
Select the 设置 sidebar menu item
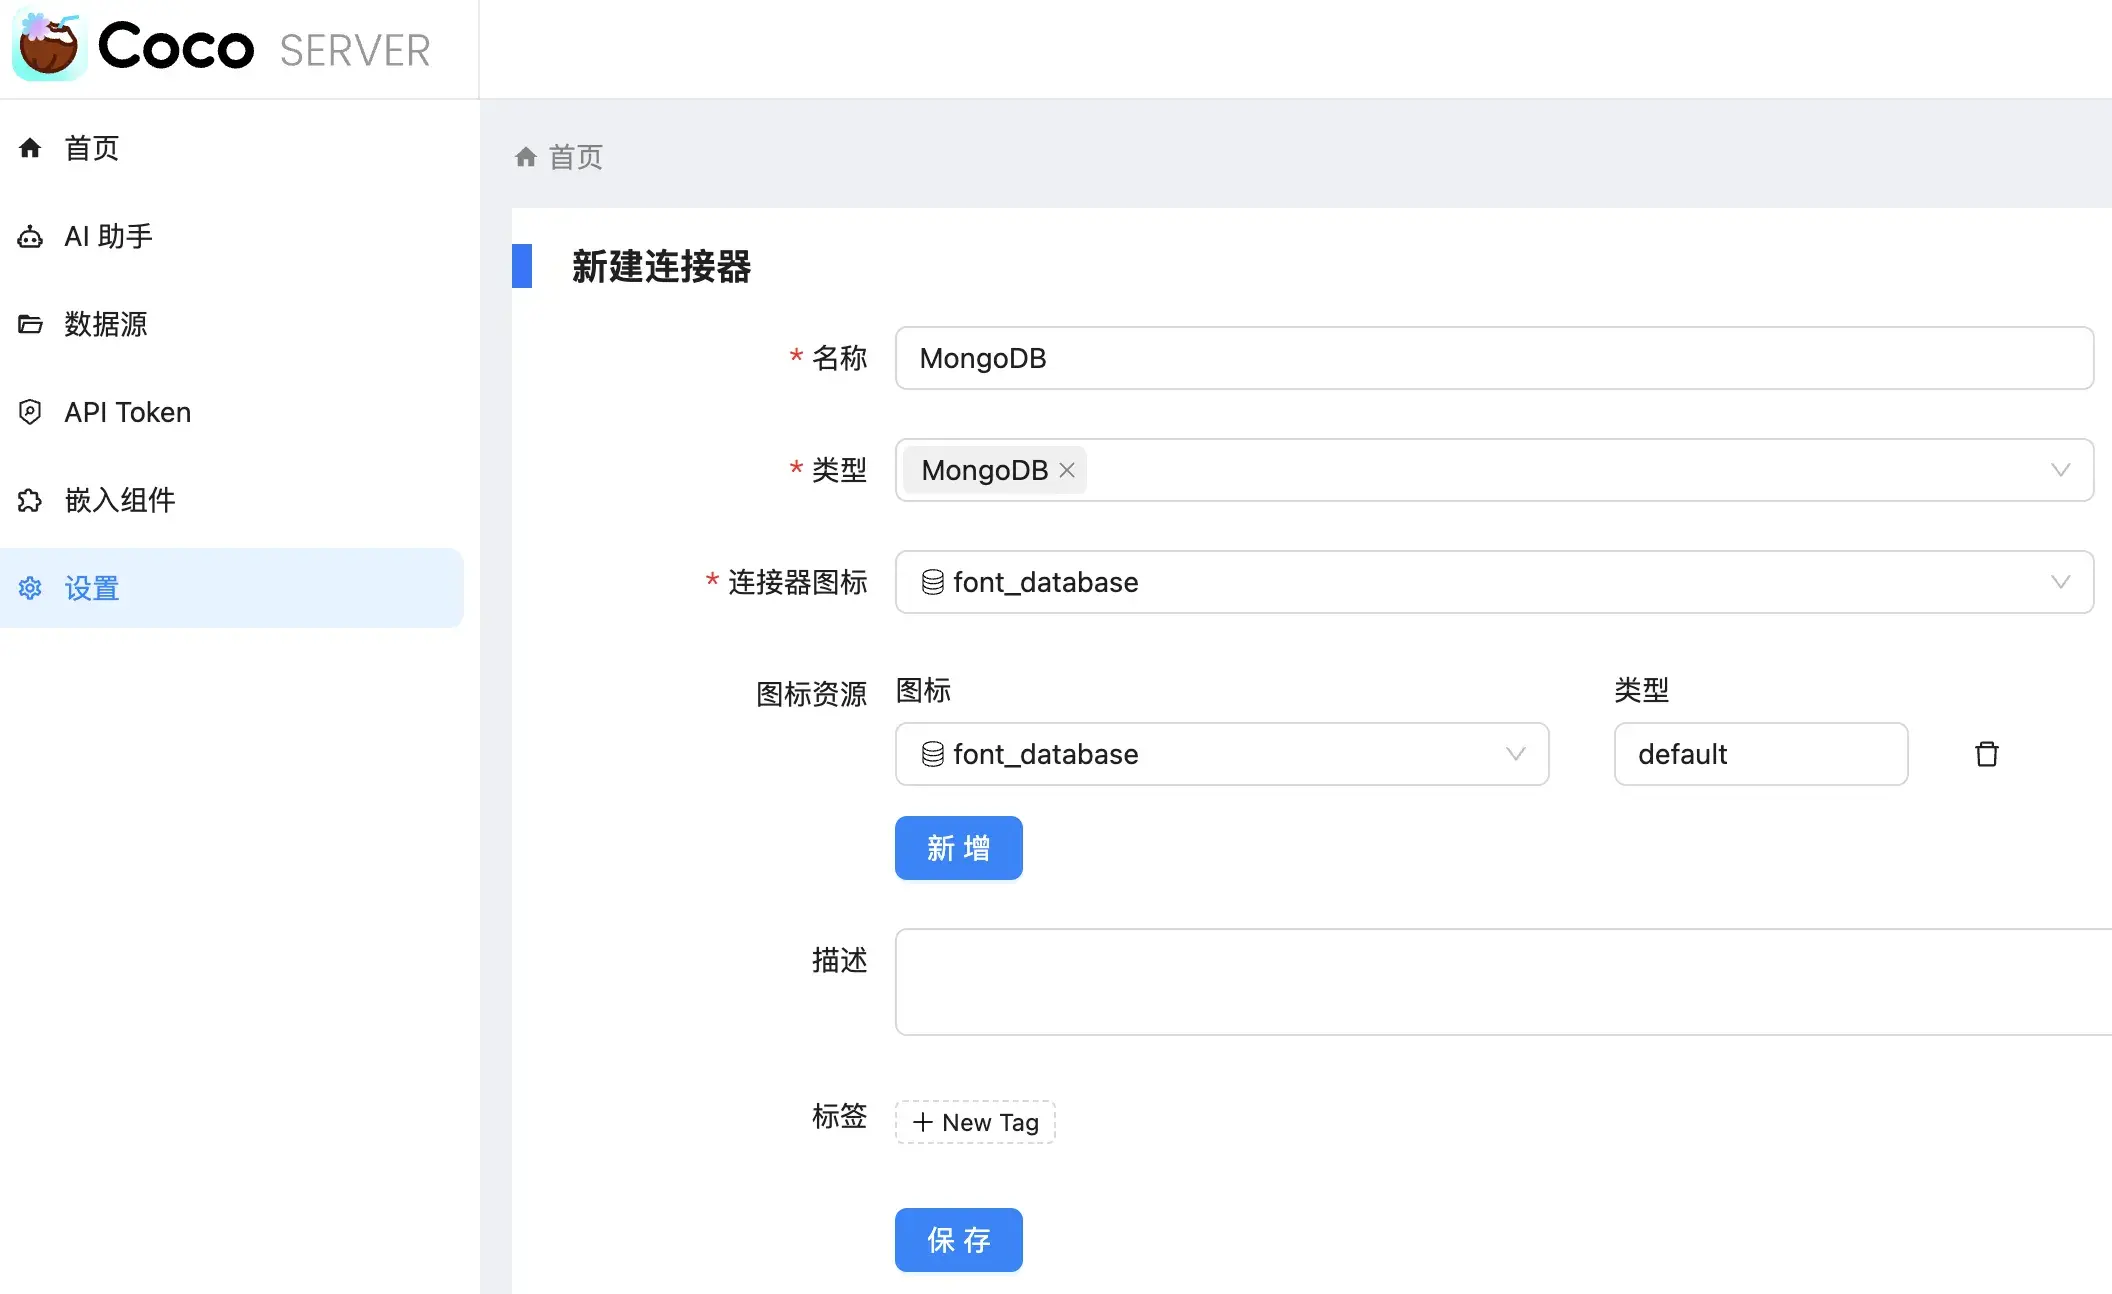coord(90,588)
